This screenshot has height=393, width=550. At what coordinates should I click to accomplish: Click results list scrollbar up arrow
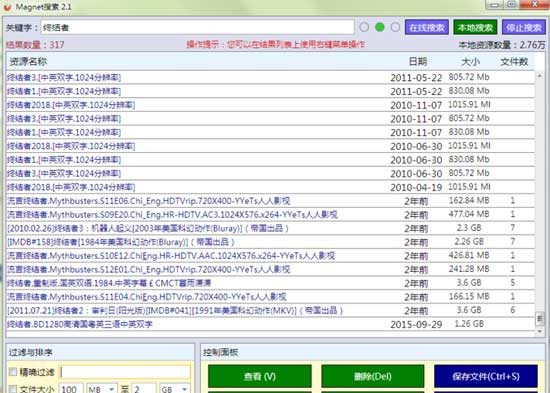click(x=540, y=75)
